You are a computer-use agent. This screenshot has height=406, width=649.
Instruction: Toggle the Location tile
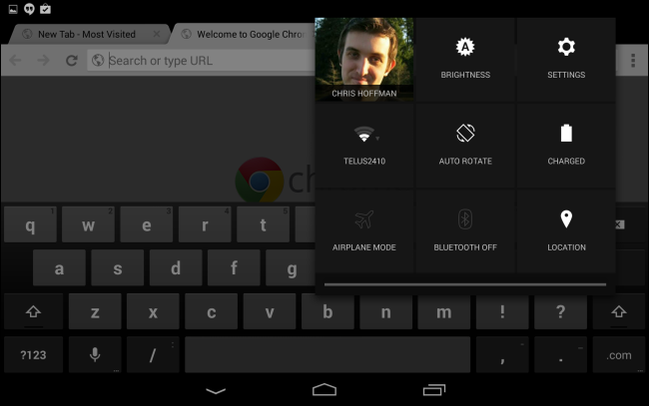tap(566, 232)
